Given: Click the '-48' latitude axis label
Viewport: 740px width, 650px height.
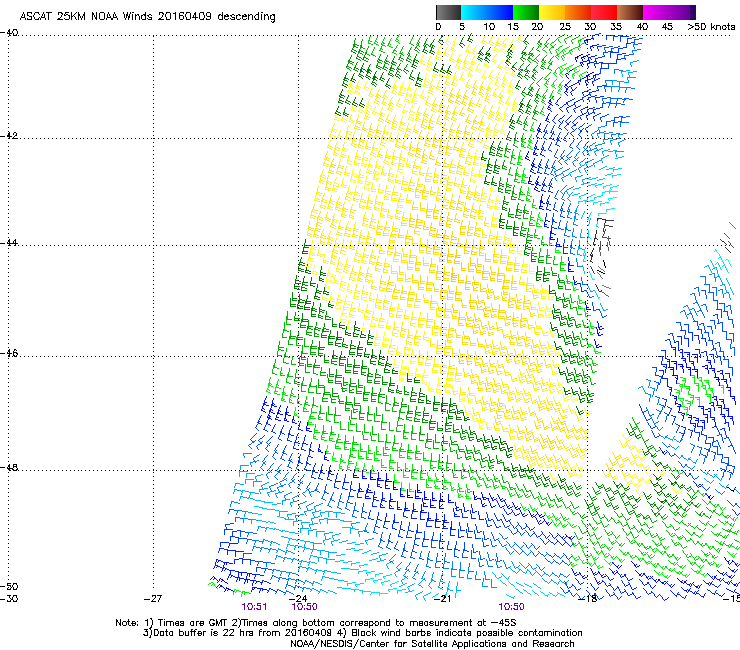Looking at the screenshot, I should (9, 467).
